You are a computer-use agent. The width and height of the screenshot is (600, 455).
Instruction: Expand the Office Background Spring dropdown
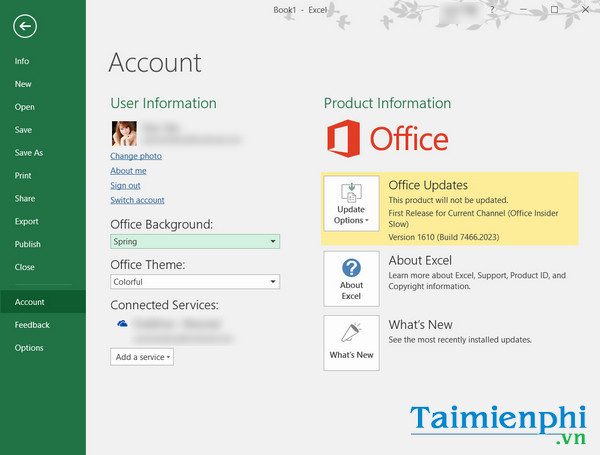[195, 241]
